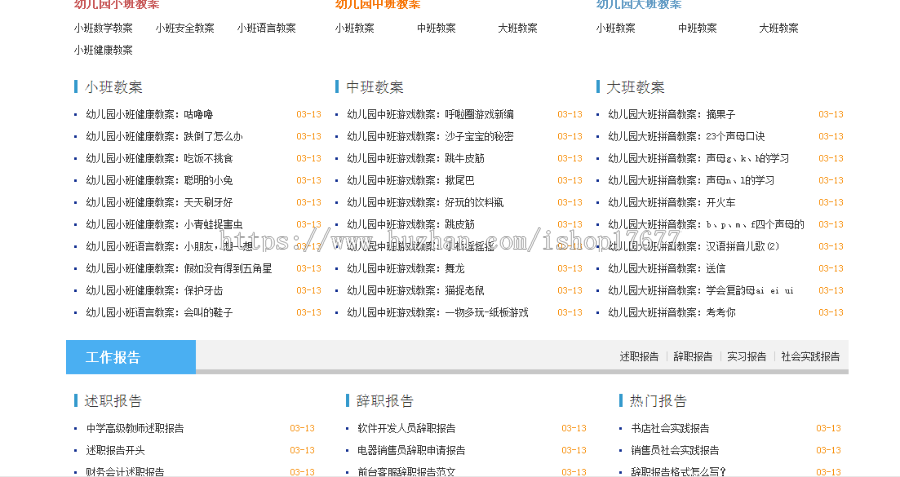The image size is (900, 477).
Task: Click the 03-13 date beside 中学高级教师述职报告
Action: (x=302, y=428)
